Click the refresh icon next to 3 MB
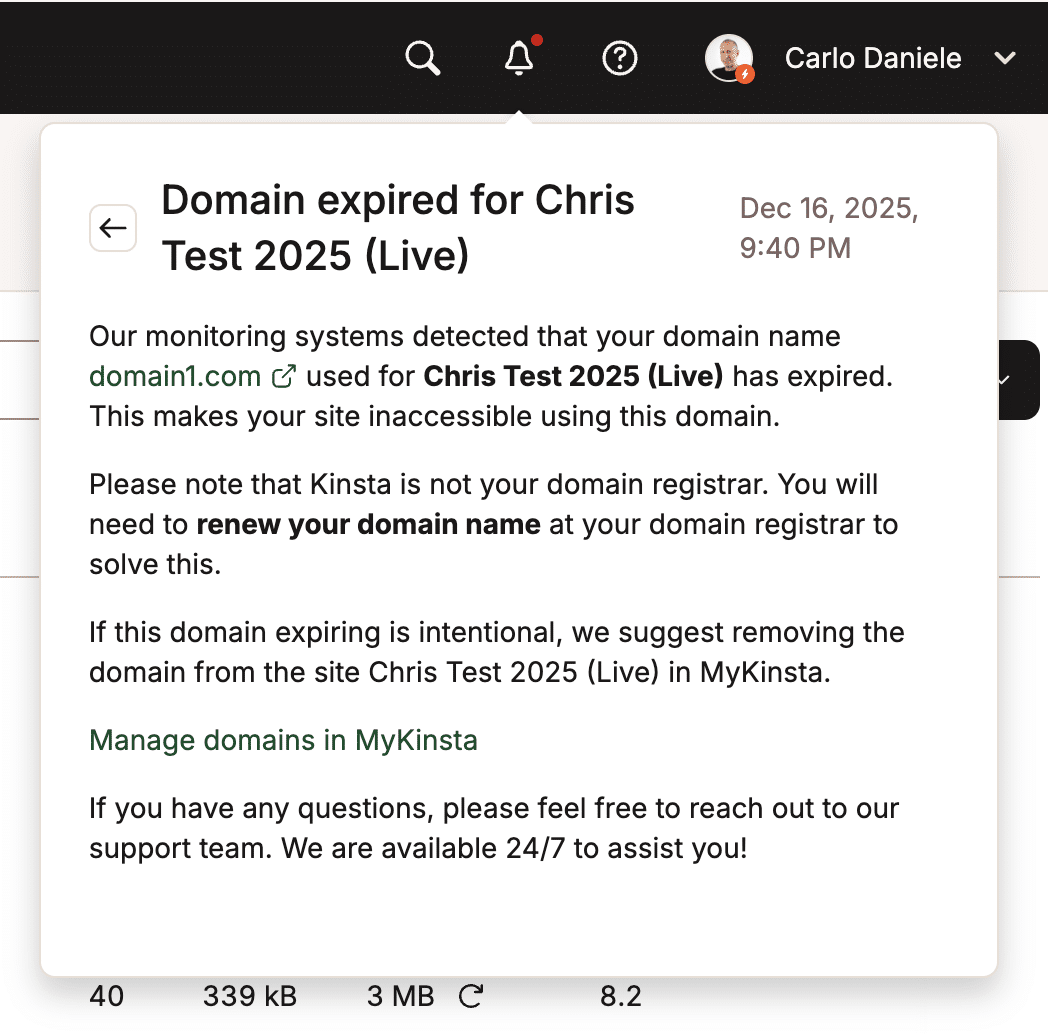The height and width of the screenshot is (1034, 1048). click(471, 995)
